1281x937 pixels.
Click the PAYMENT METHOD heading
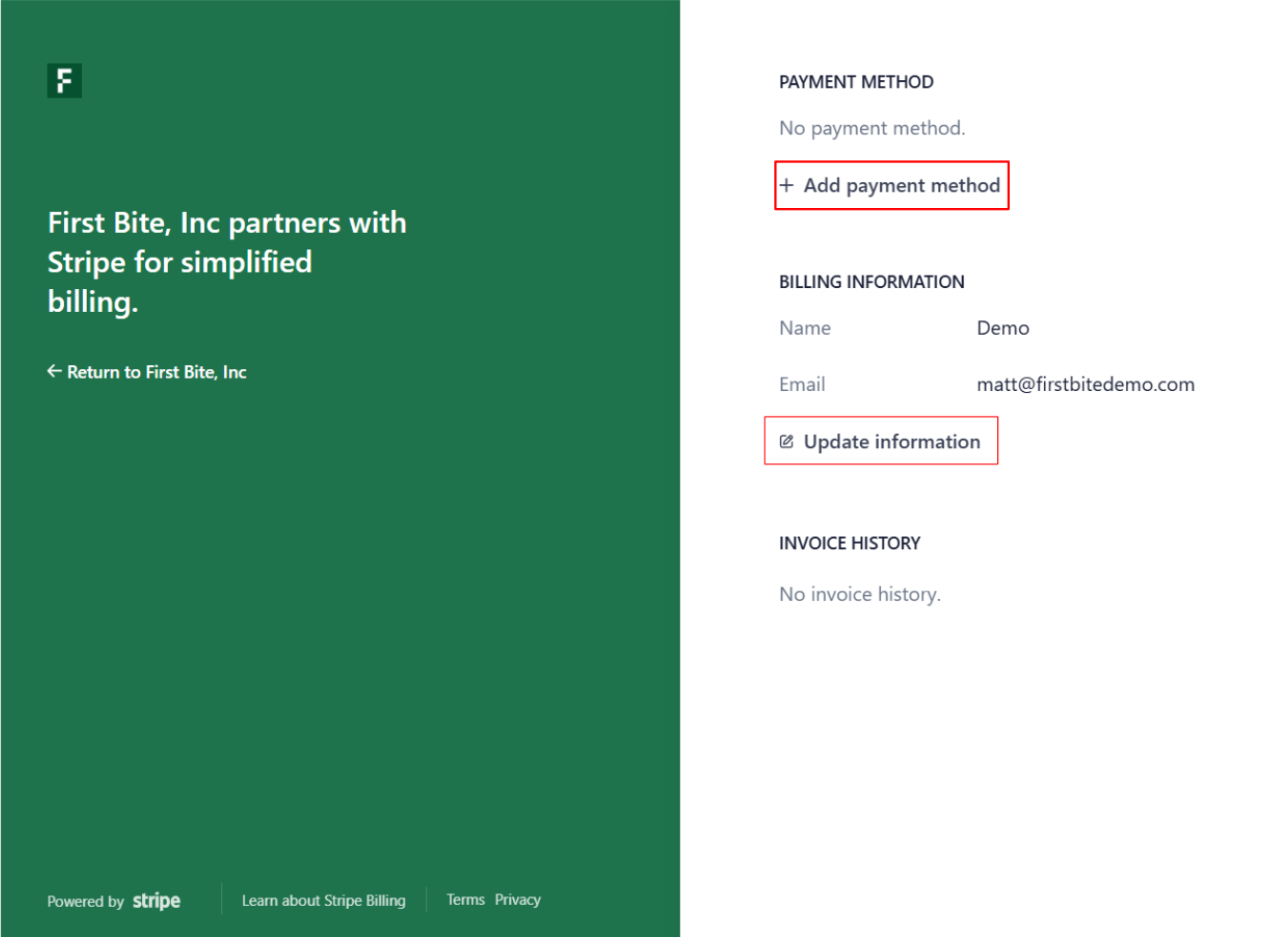856,82
